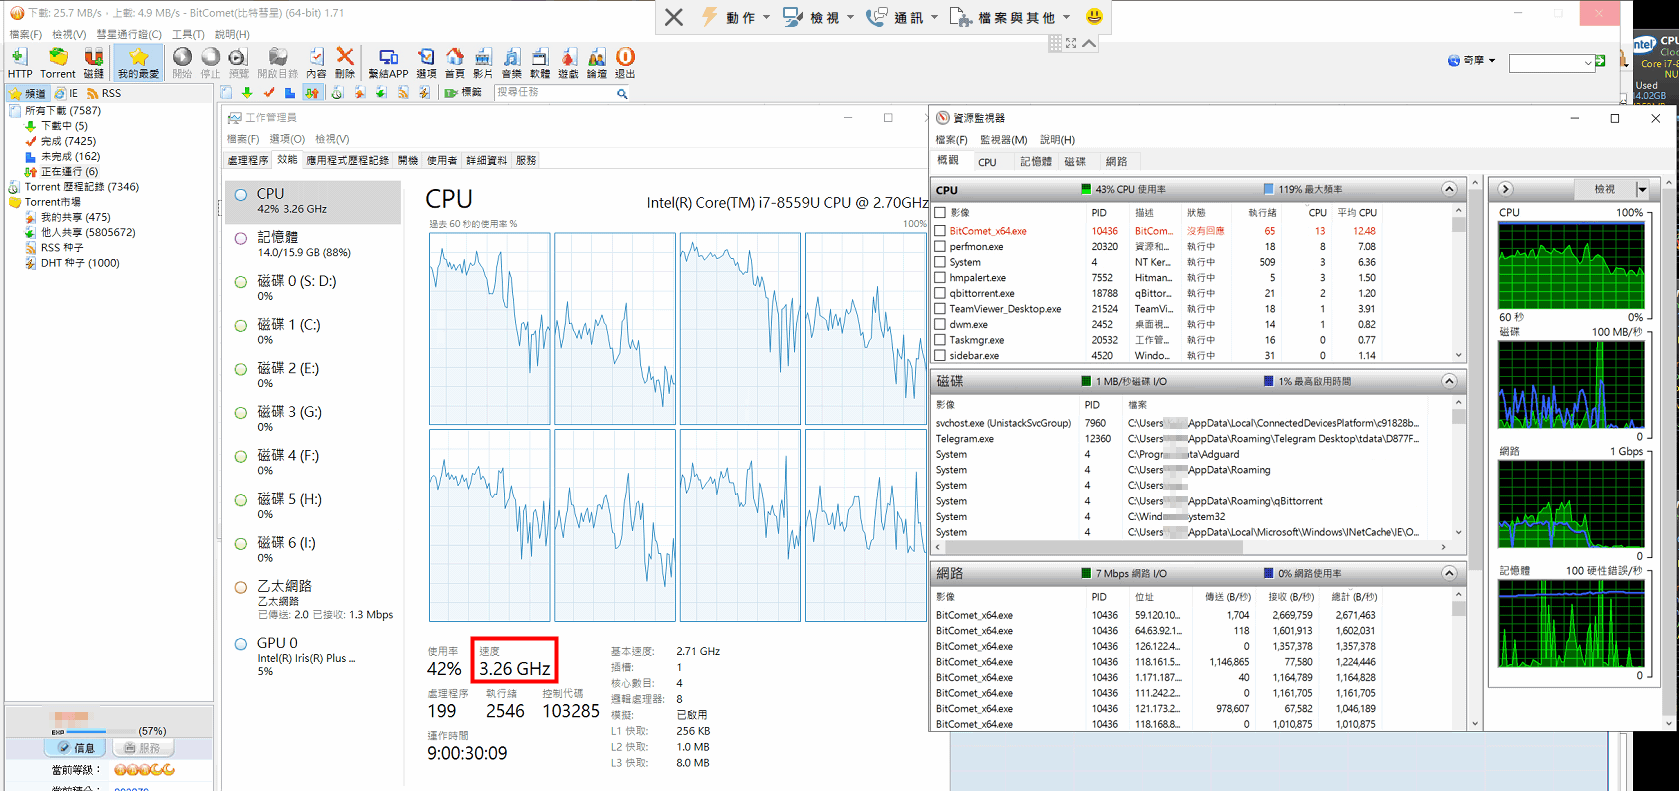Click the 信息 button in BitComet bottom panel

(75, 748)
